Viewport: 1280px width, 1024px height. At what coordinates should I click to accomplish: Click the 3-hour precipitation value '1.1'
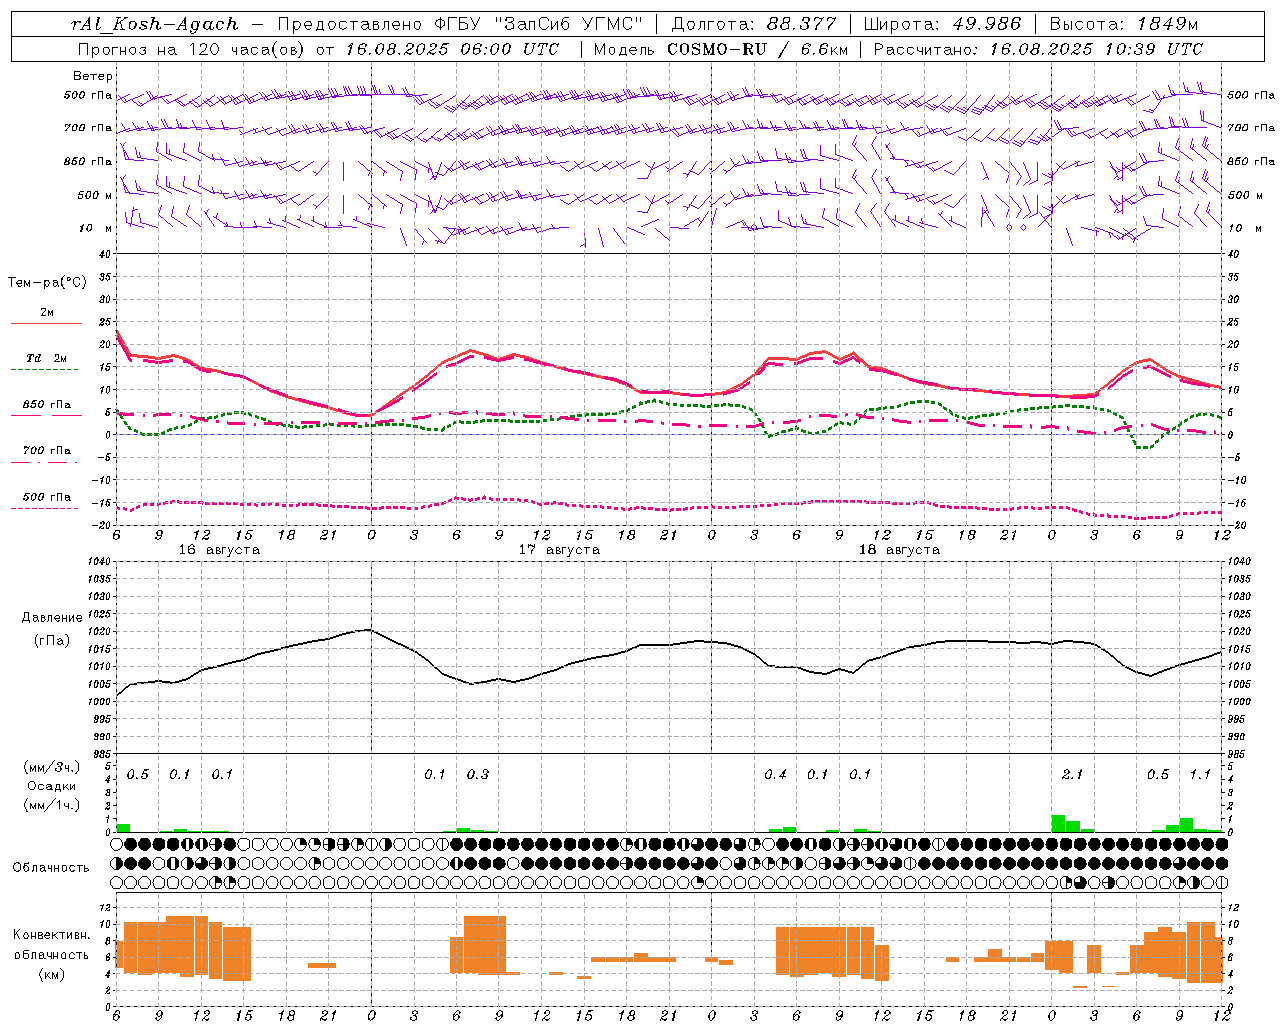(x=1200, y=774)
